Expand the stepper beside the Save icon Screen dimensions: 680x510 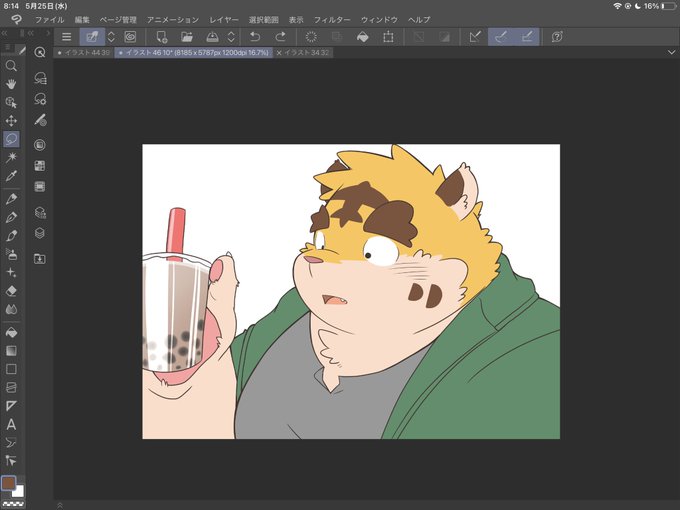pyautogui.click(x=231, y=37)
